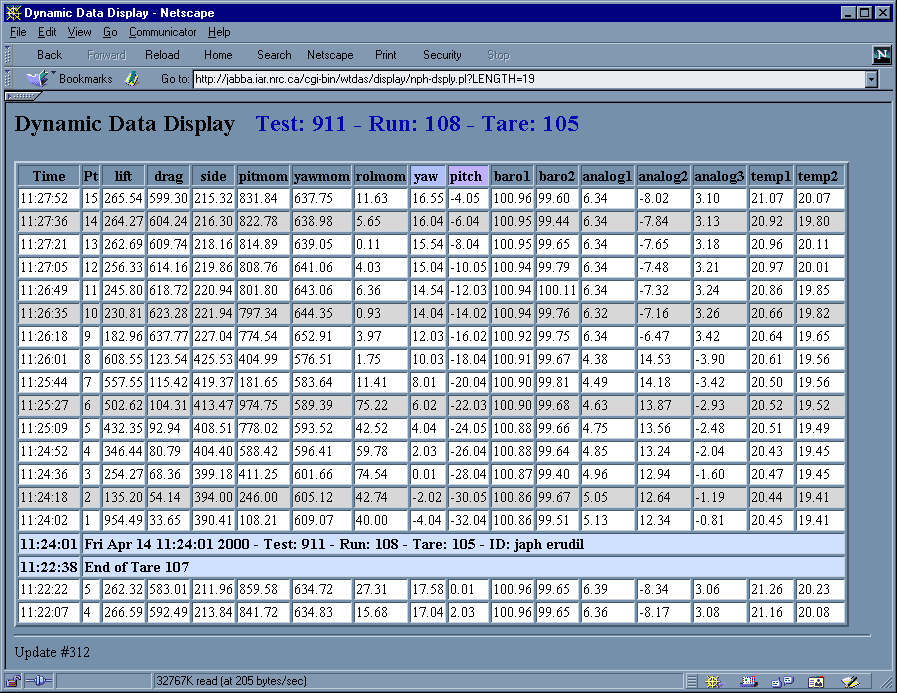Click the pitch value -32.04
Viewport: 897px width, 693px height.
[468, 521]
